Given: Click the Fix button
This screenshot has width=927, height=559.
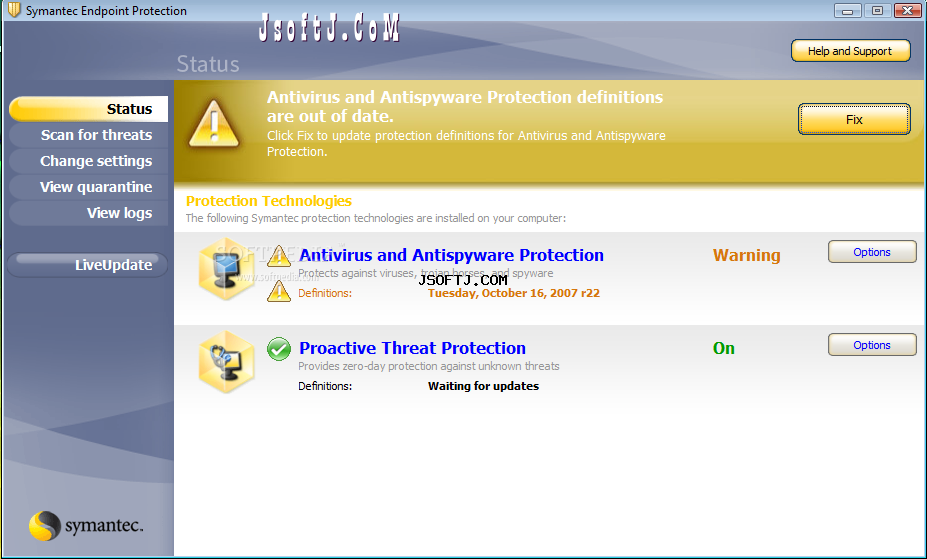Looking at the screenshot, I should click(854, 119).
